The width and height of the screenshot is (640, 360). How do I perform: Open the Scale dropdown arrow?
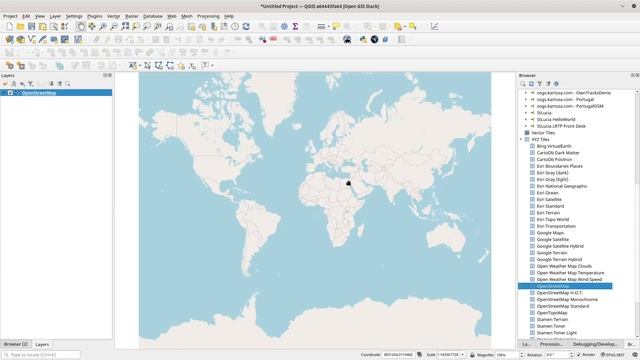pyautogui.click(x=462, y=355)
